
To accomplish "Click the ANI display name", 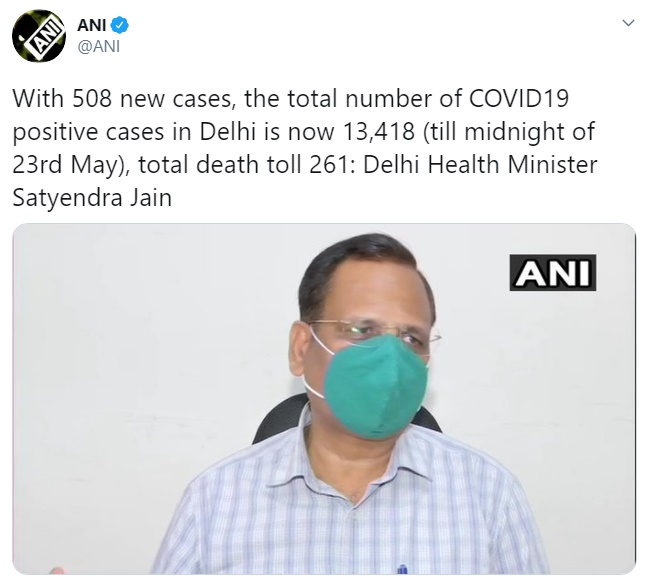I will click(x=92, y=25).
